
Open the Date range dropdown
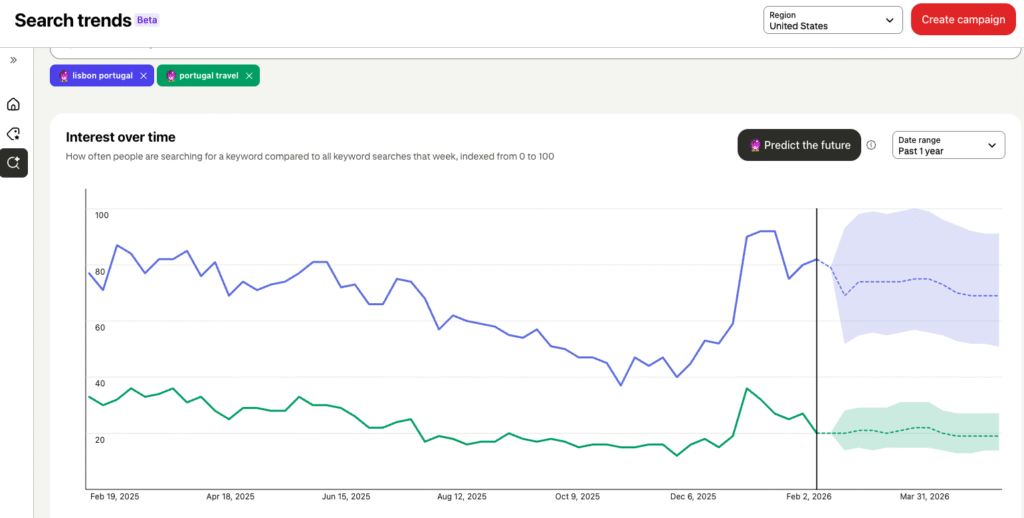[x=948, y=146]
